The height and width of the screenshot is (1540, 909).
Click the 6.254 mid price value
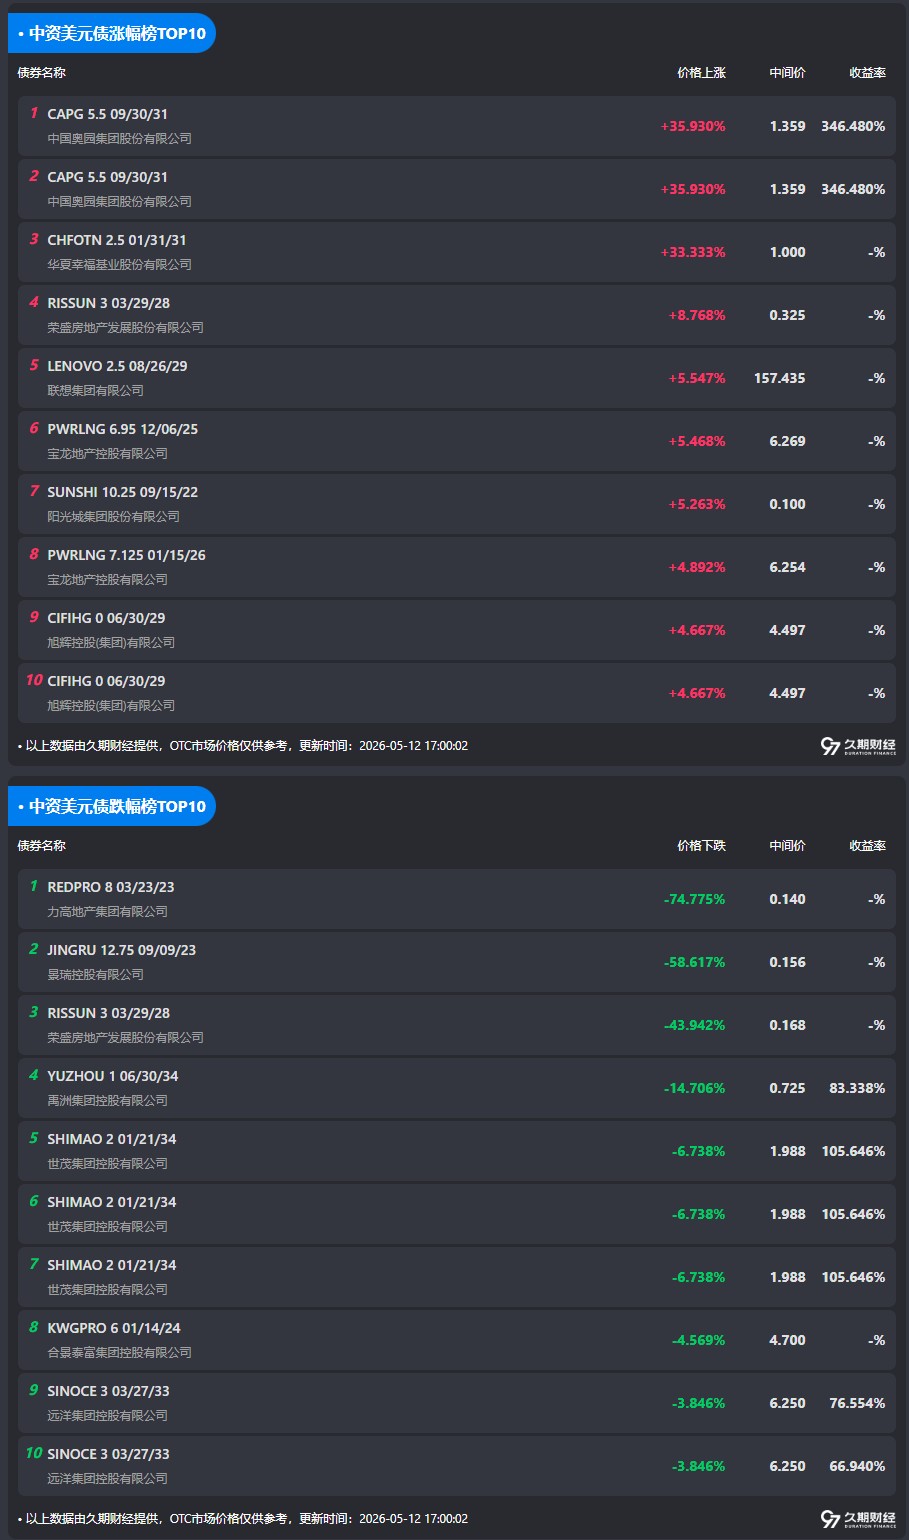tap(787, 567)
